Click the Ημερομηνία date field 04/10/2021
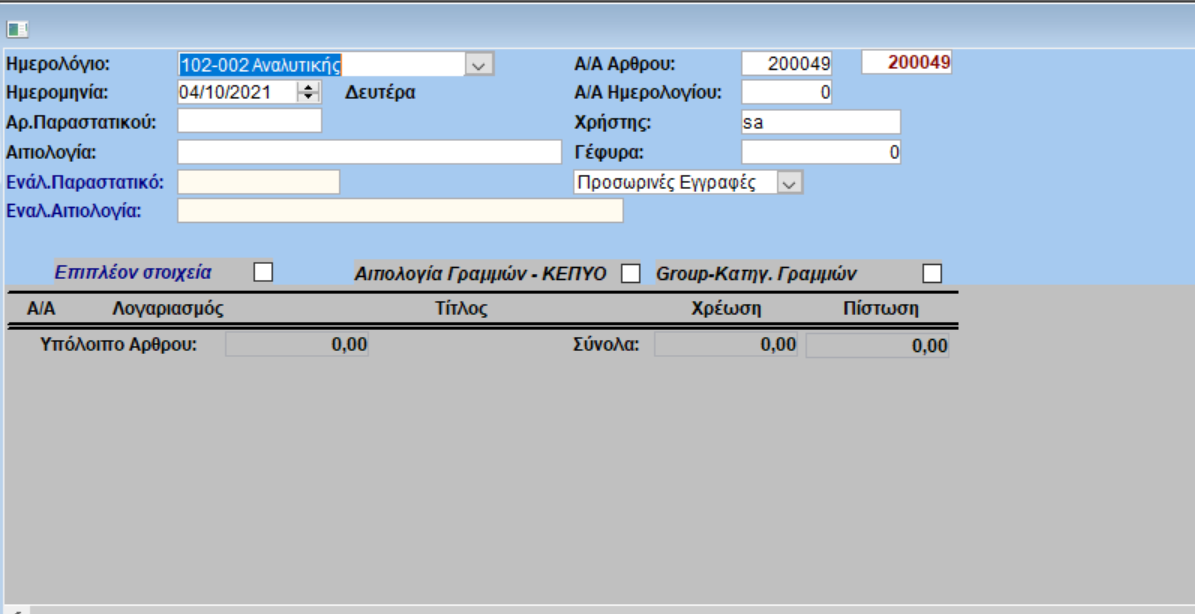1195x614 pixels. point(236,92)
